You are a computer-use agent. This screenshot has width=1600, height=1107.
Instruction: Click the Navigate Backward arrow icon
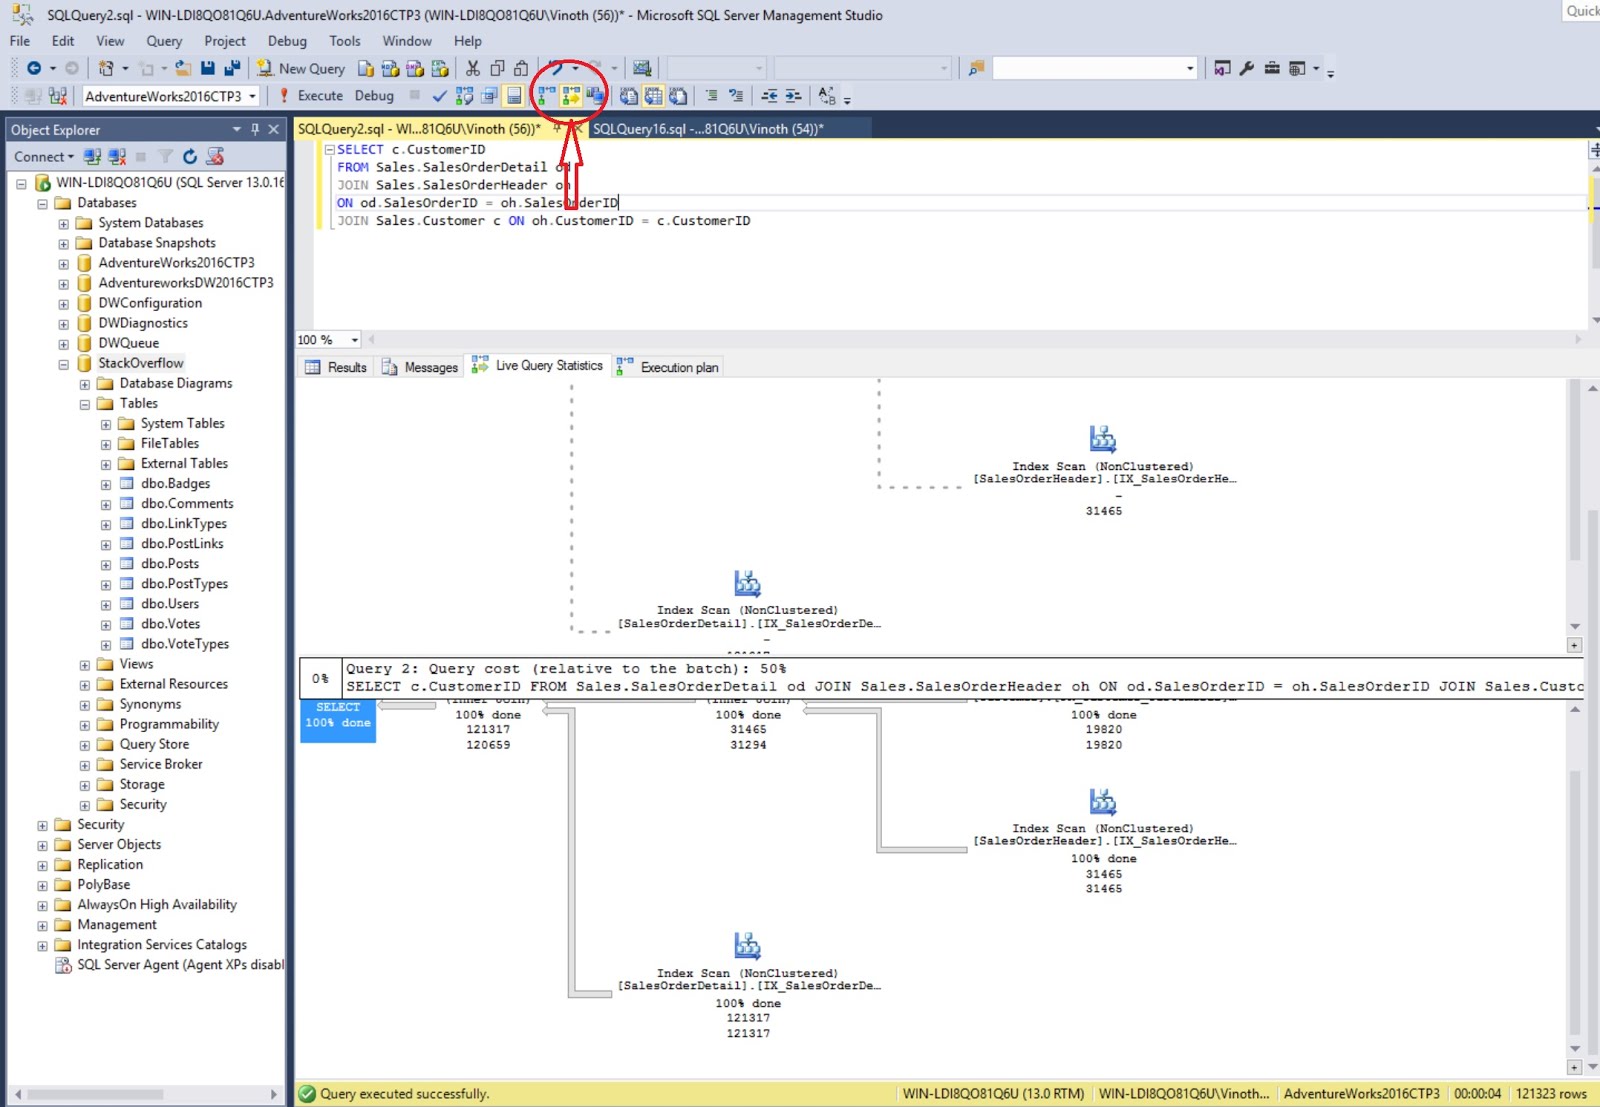pyautogui.click(x=34, y=68)
